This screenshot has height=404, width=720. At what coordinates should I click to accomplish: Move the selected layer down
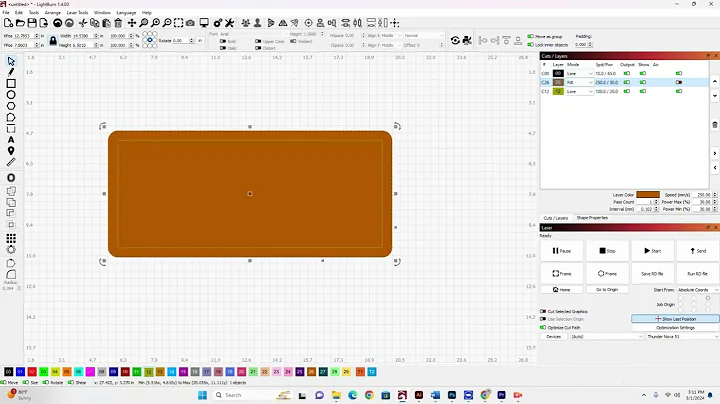pos(715,96)
